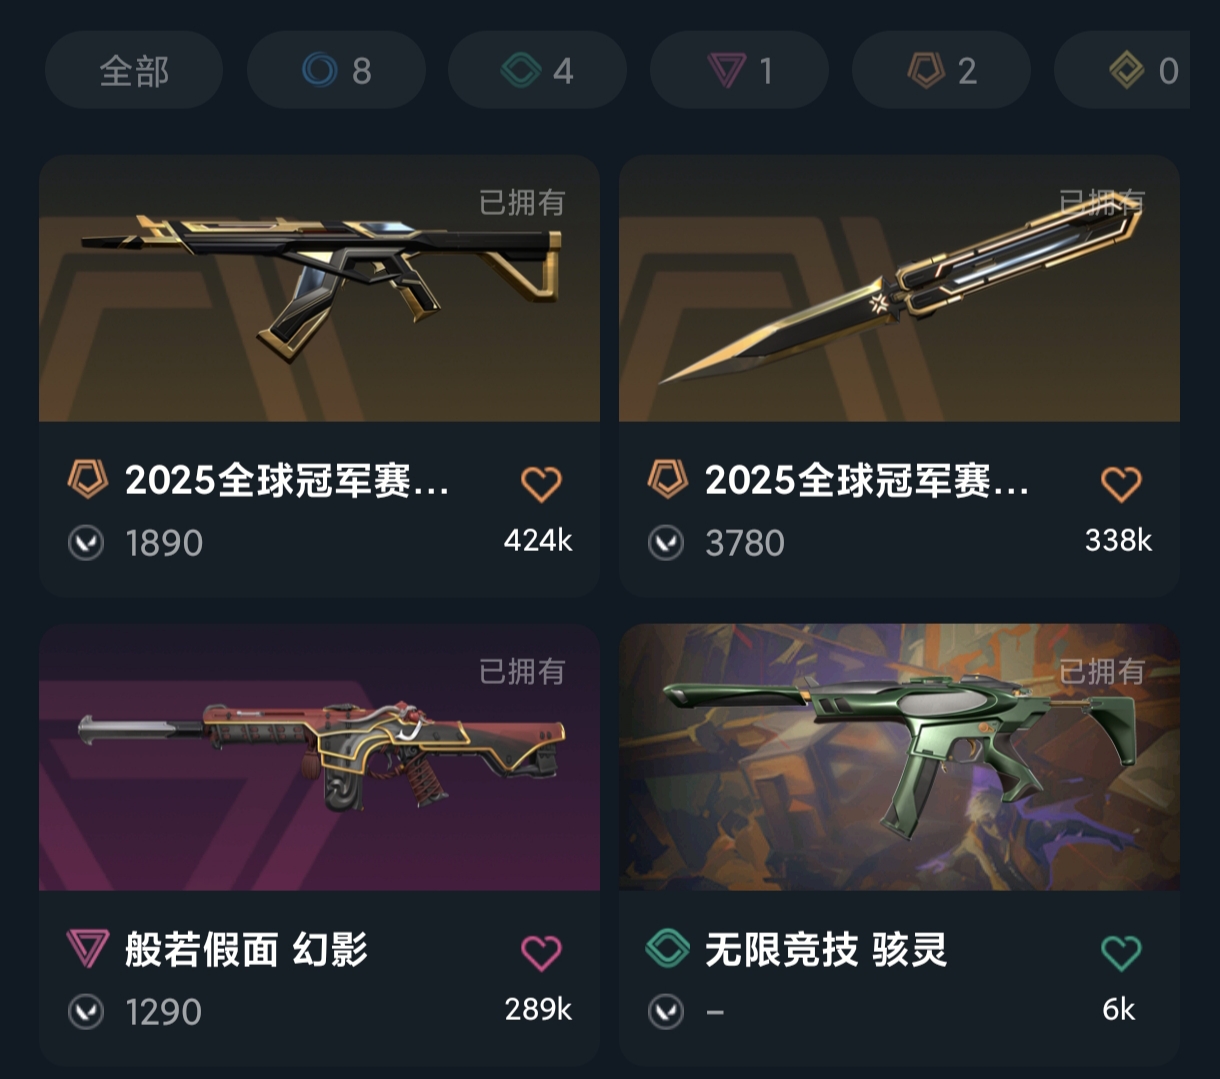This screenshot has width=1220, height=1079.
Task: Click the VP currency icon beside 1890
Action: (x=86, y=543)
